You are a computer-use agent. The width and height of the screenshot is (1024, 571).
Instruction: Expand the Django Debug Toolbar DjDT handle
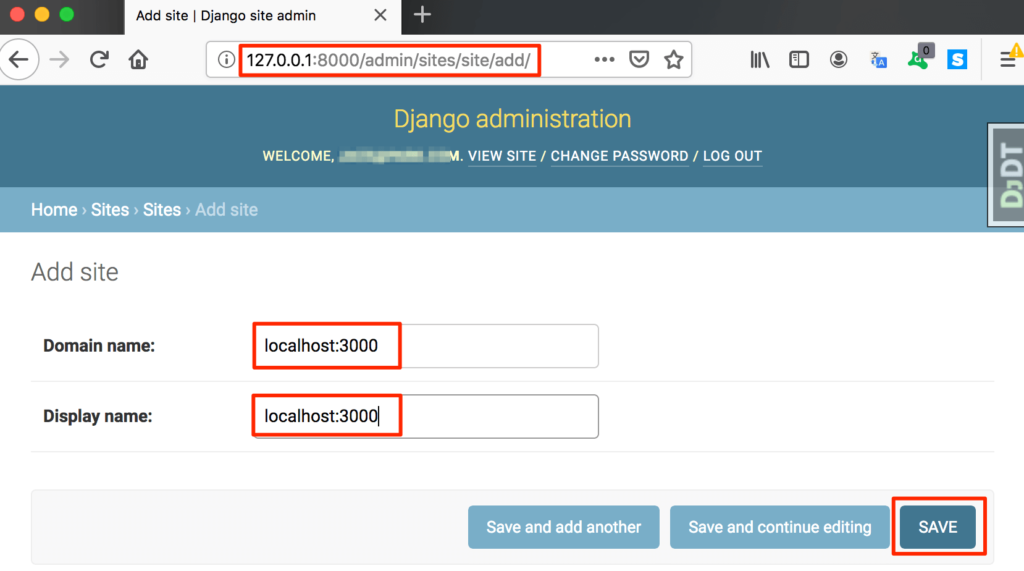(x=1006, y=174)
